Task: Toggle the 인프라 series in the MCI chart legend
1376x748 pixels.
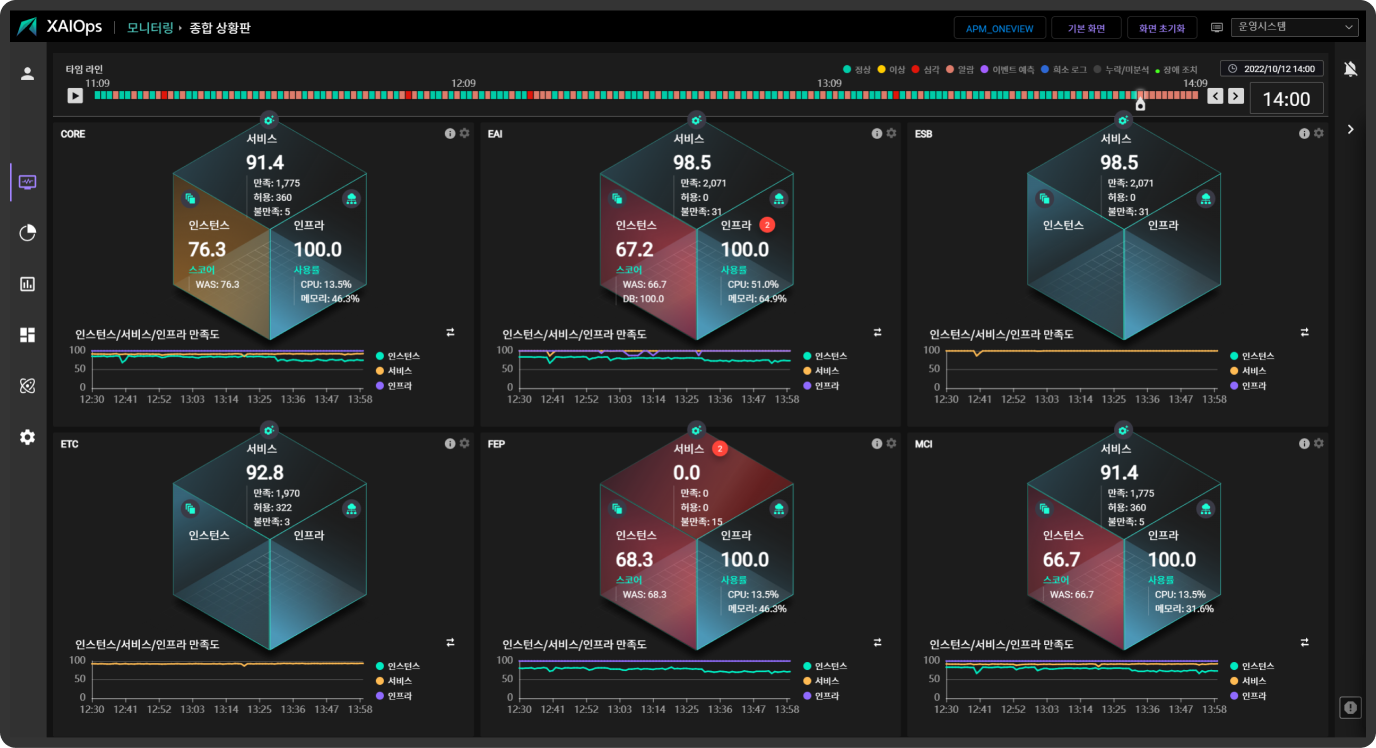Action: (1247, 695)
